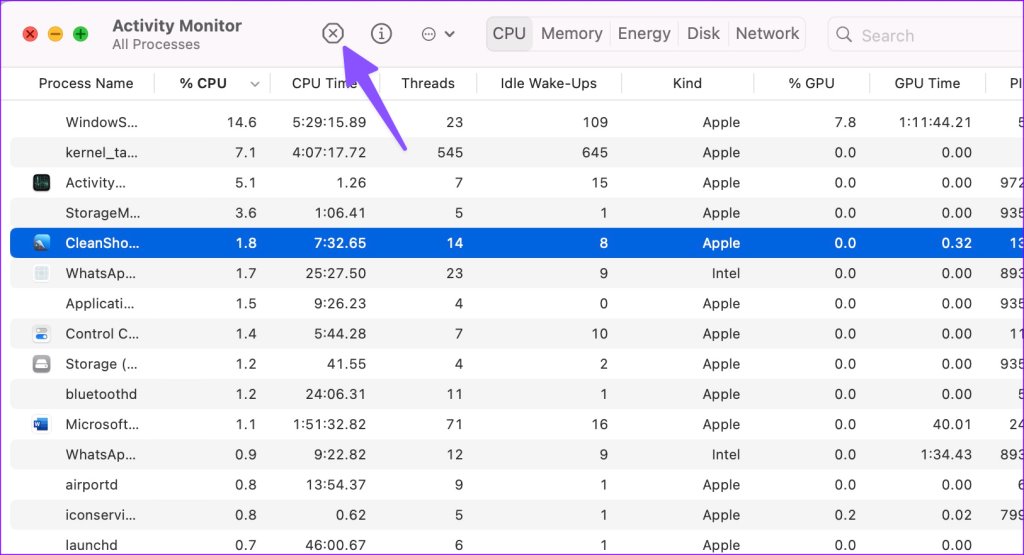Image resolution: width=1024 pixels, height=555 pixels.
Task: Select the airportd process row
Action: pyautogui.click(x=517, y=484)
